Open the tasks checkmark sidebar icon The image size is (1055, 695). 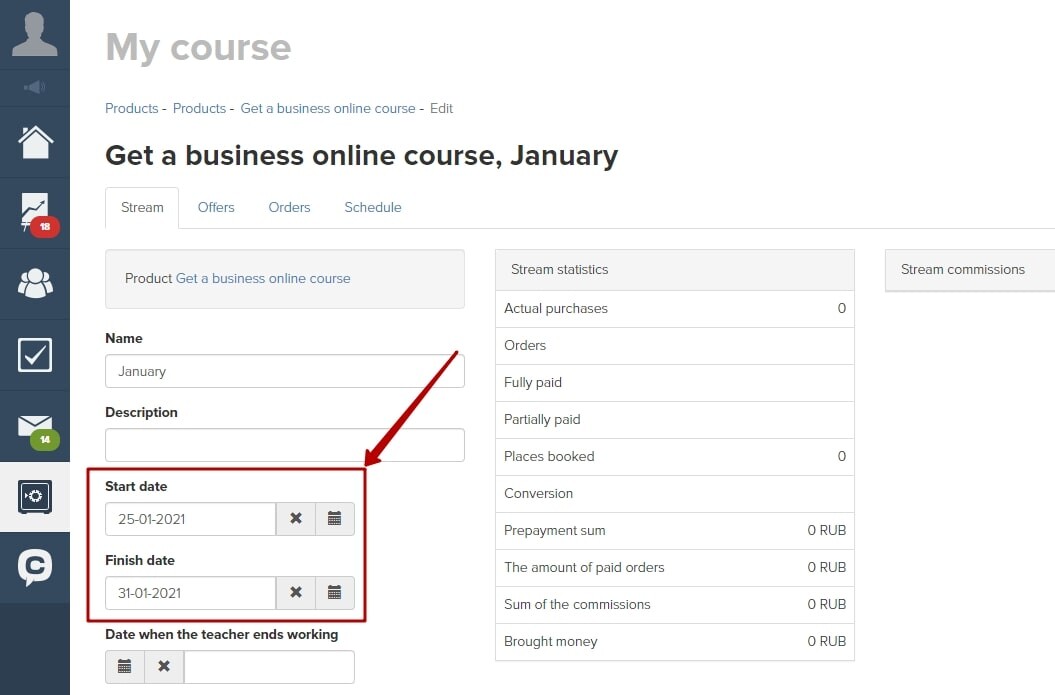click(35, 355)
